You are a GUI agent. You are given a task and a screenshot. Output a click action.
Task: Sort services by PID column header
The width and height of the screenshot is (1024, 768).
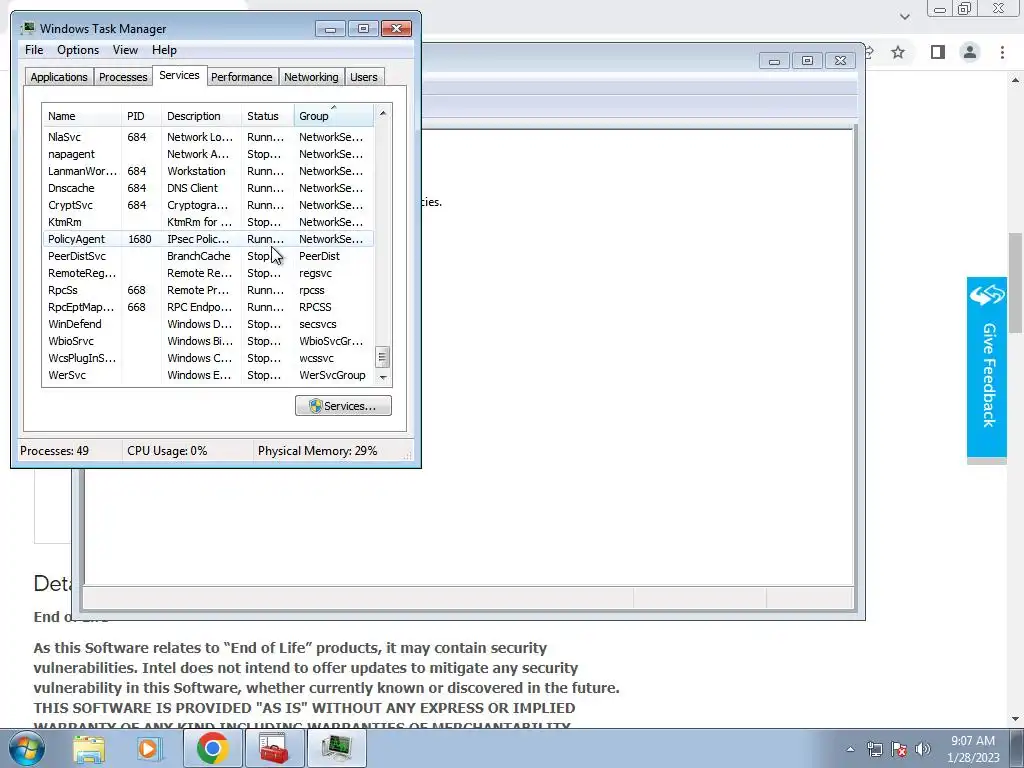[x=141, y=116]
